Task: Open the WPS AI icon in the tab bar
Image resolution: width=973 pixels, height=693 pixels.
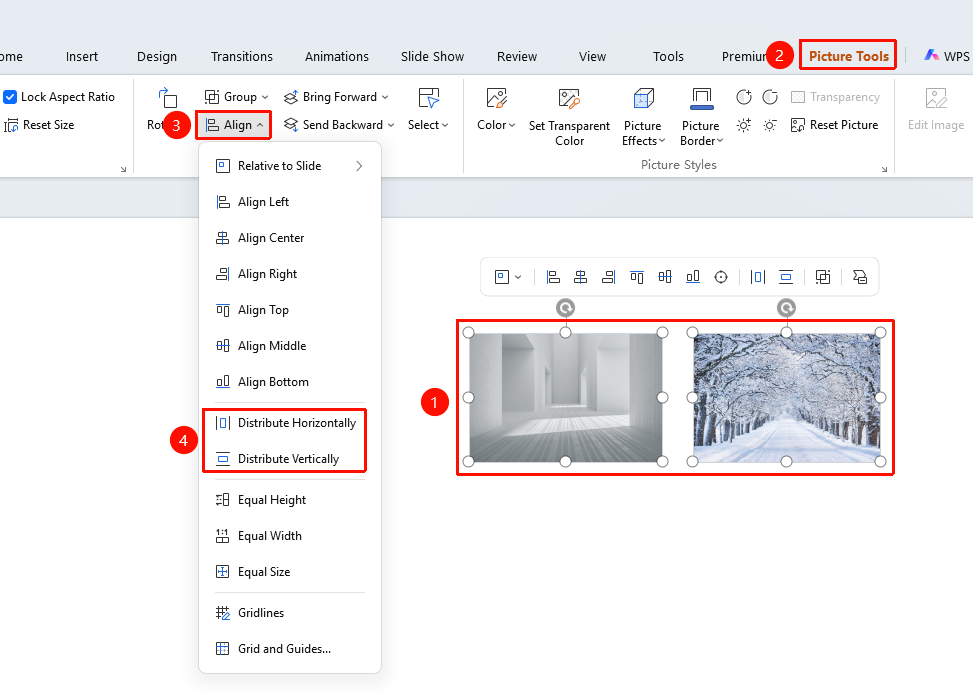Action: coord(931,55)
